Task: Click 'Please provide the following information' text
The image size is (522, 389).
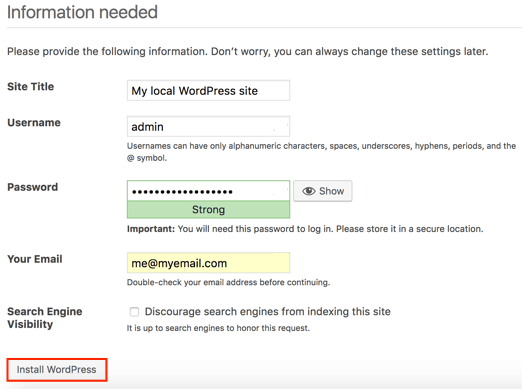Action: [248, 52]
